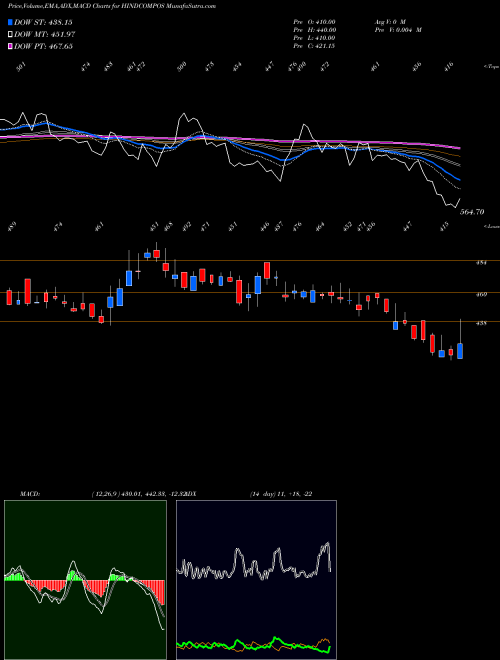The height and width of the screenshot is (660, 500).
Task: Select the 'DOW PT: 467.65' legend text
Action: [43, 46]
